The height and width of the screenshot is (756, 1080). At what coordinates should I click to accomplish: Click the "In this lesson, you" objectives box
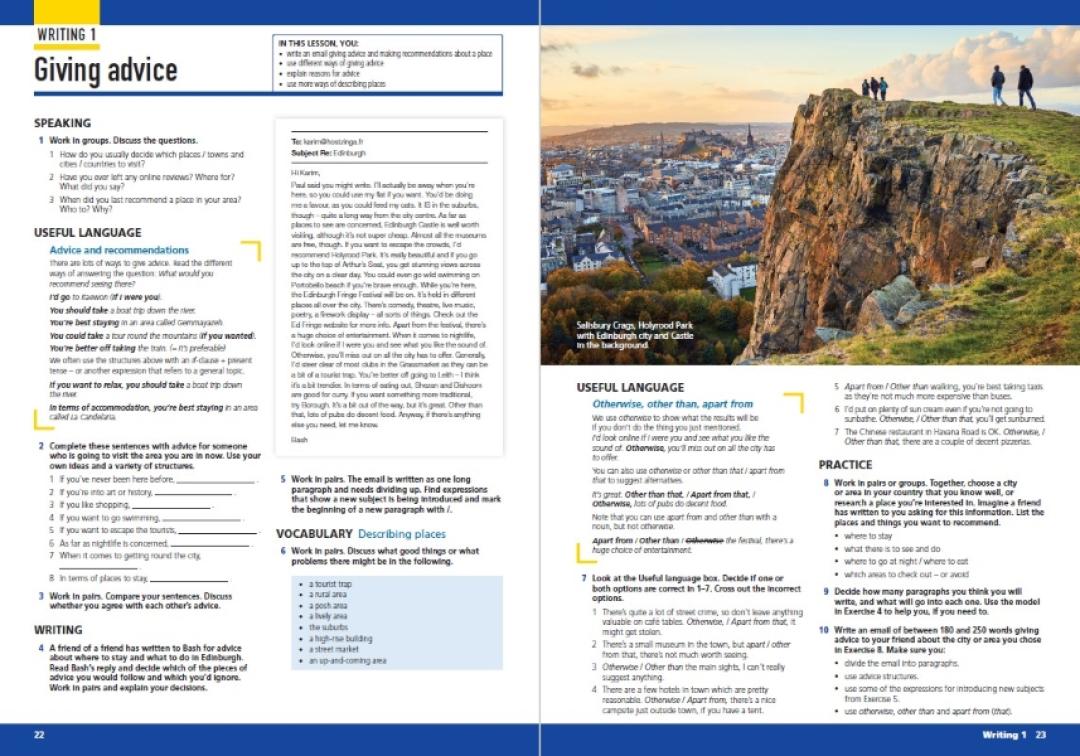(388, 64)
